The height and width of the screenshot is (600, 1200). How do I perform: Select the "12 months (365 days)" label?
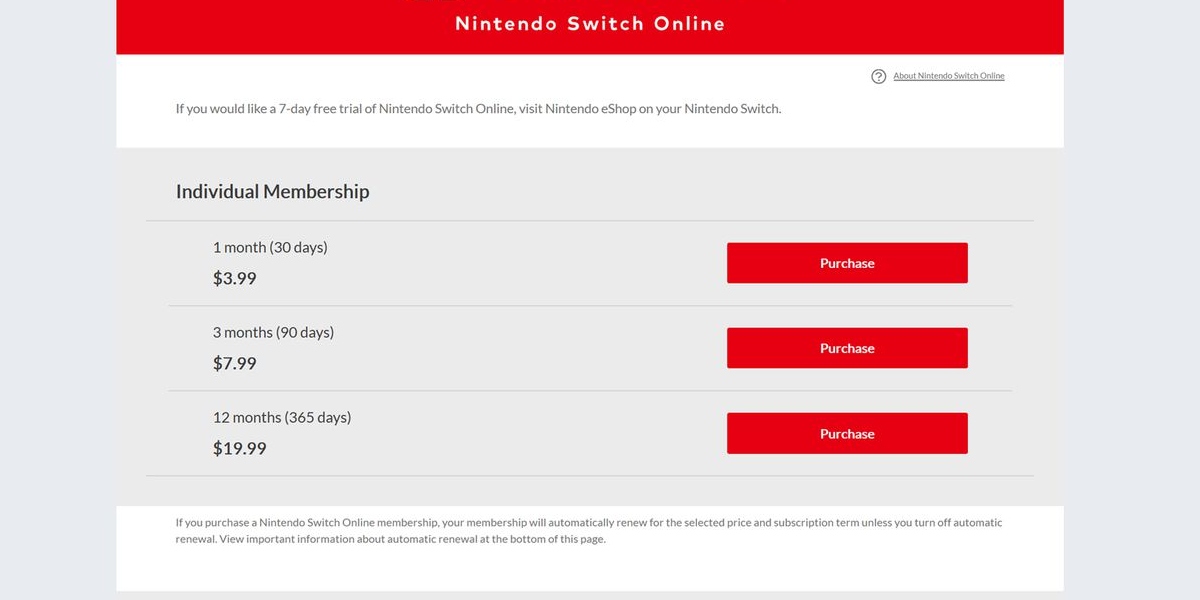coord(282,417)
